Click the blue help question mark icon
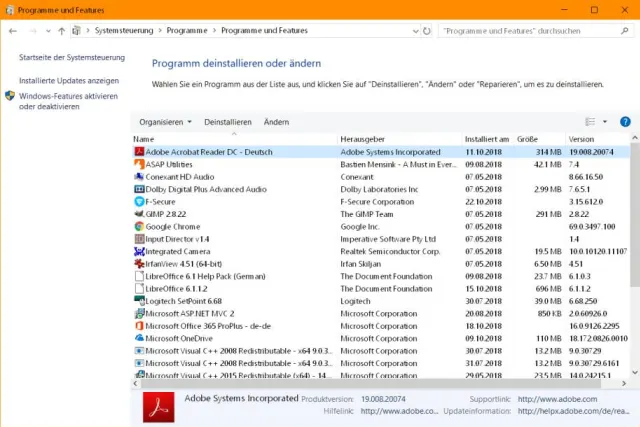Viewport: 640px width, 427px height. 625,122
